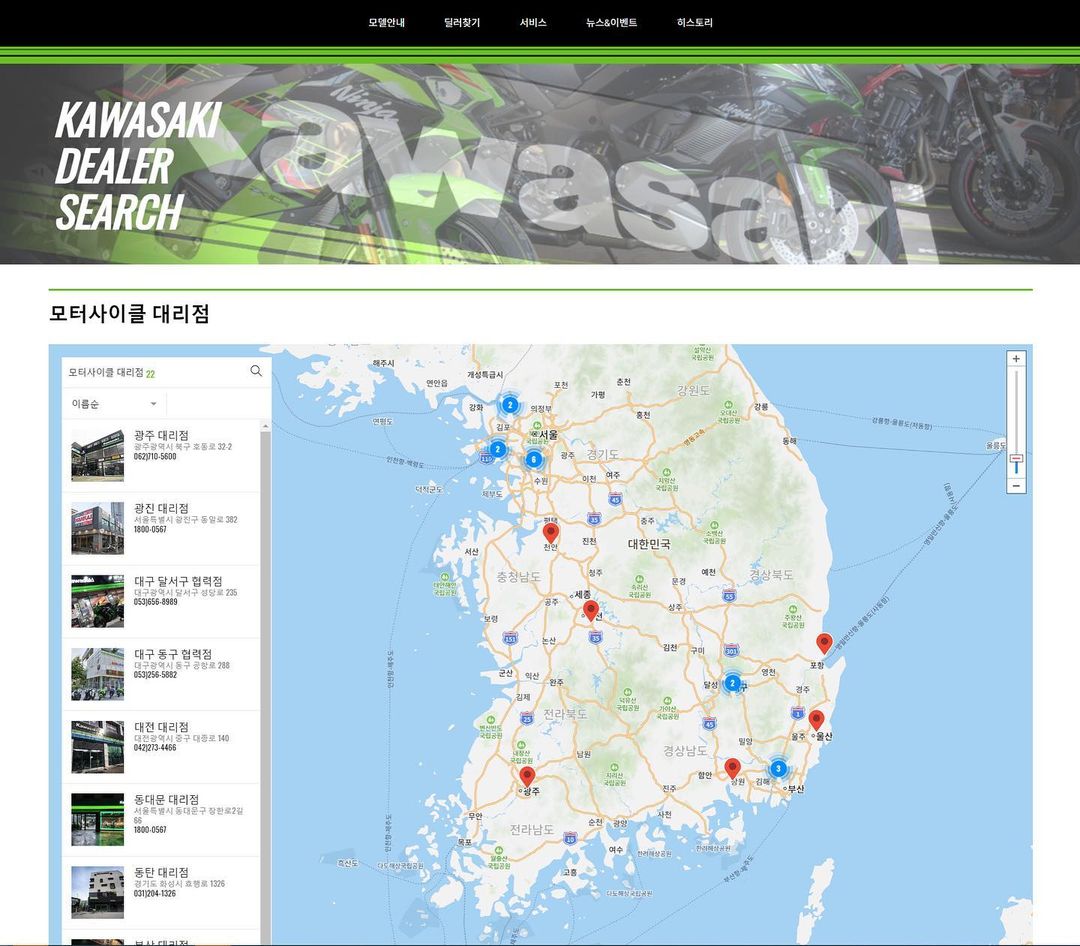
Task: Click the 모터사이클 대리점 22 list header
Action: pyautogui.click(x=112, y=373)
